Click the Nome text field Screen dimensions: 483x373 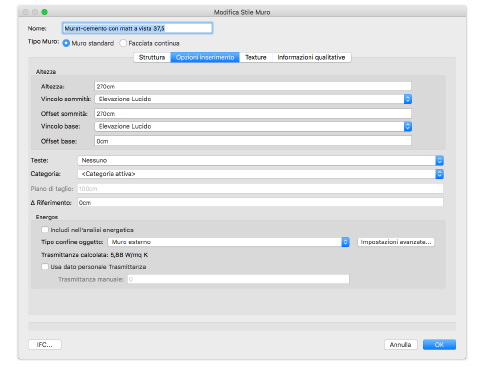137,28
